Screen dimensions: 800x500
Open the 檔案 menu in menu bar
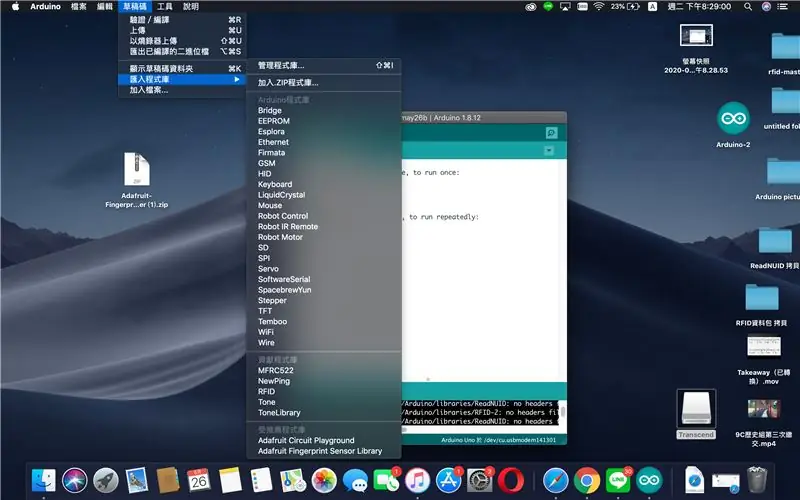pyautogui.click(x=78, y=7)
